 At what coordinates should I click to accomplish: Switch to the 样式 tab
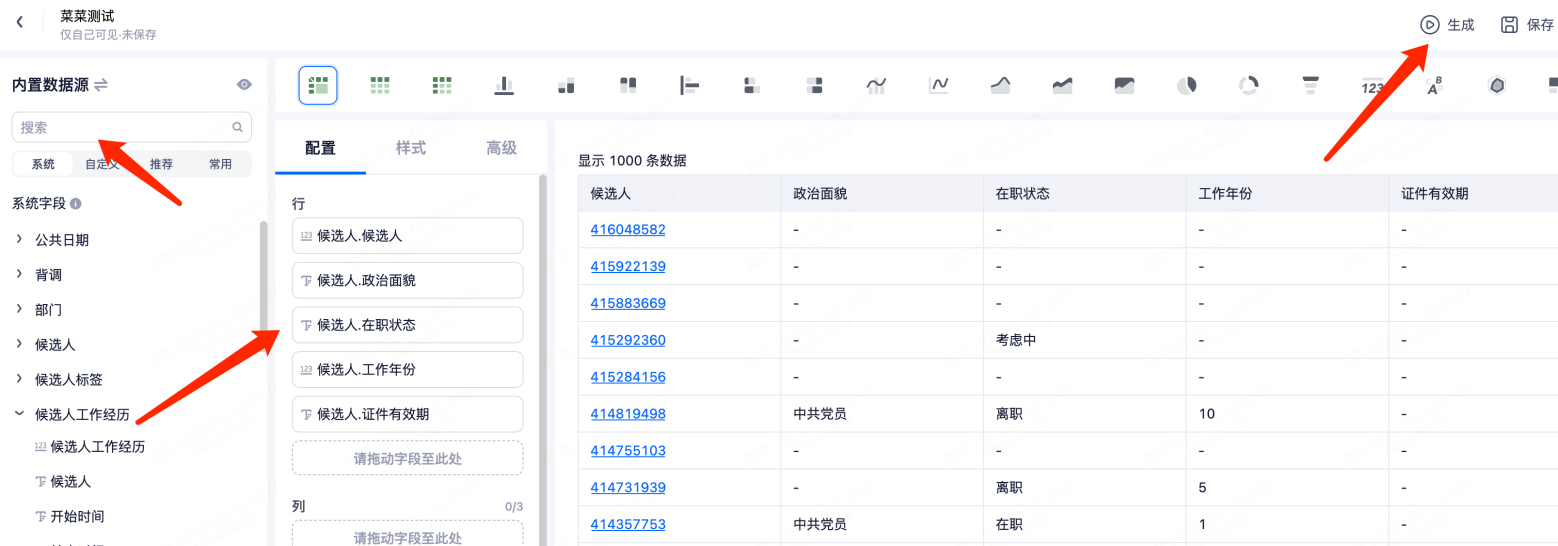411,148
